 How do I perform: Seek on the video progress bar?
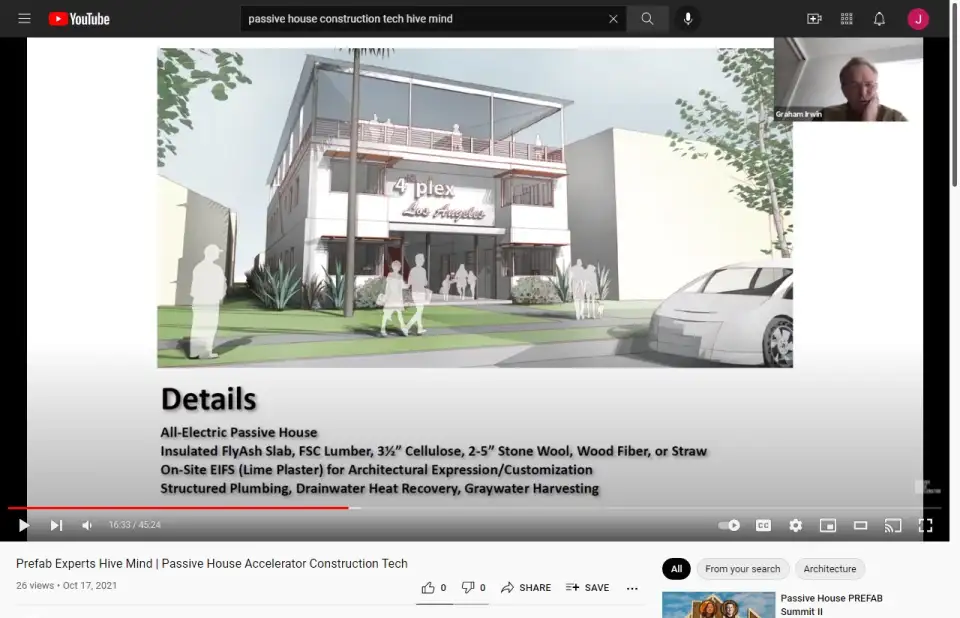(x=500, y=508)
